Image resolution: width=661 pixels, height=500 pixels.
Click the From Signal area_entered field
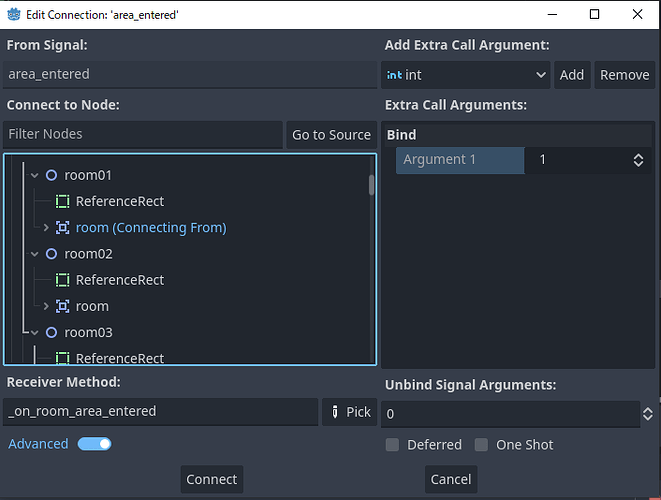(x=190, y=75)
